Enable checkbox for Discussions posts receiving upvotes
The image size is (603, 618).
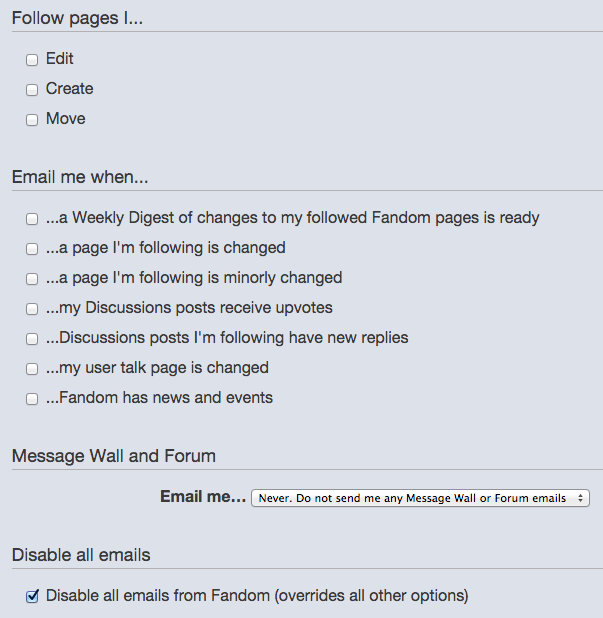[32, 309]
